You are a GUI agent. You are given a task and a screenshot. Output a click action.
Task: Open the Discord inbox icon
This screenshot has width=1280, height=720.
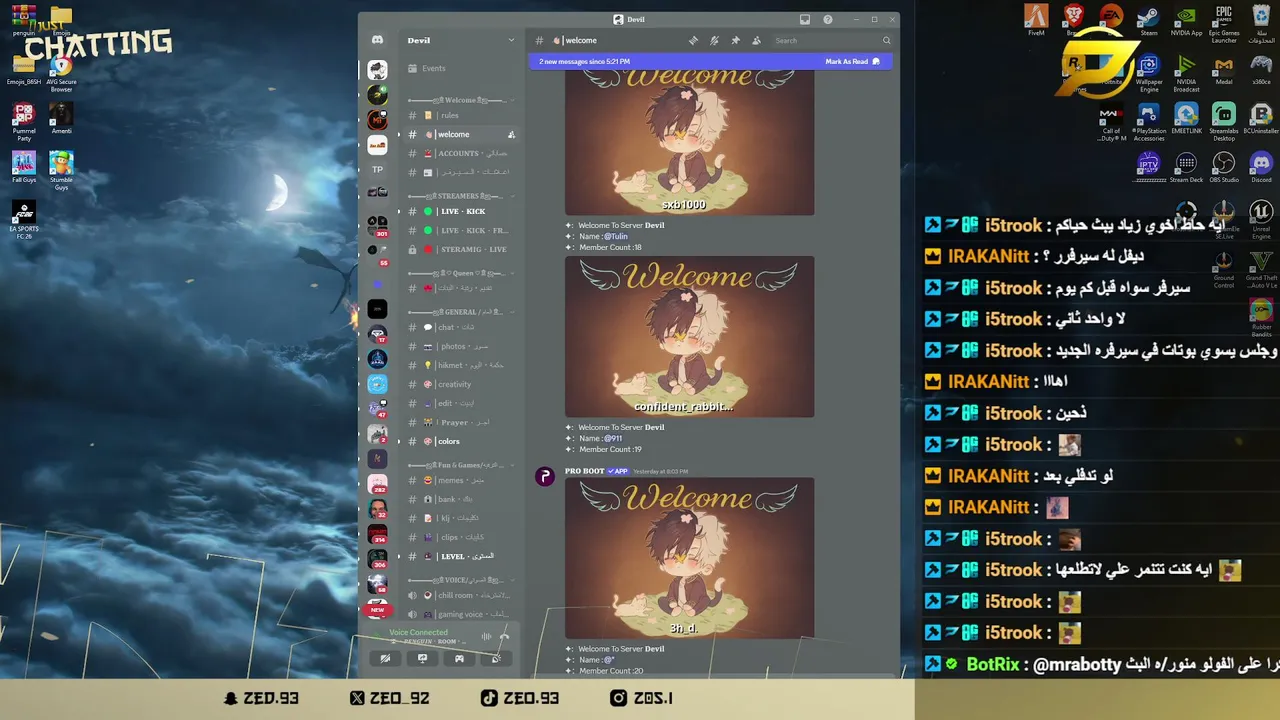click(805, 19)
